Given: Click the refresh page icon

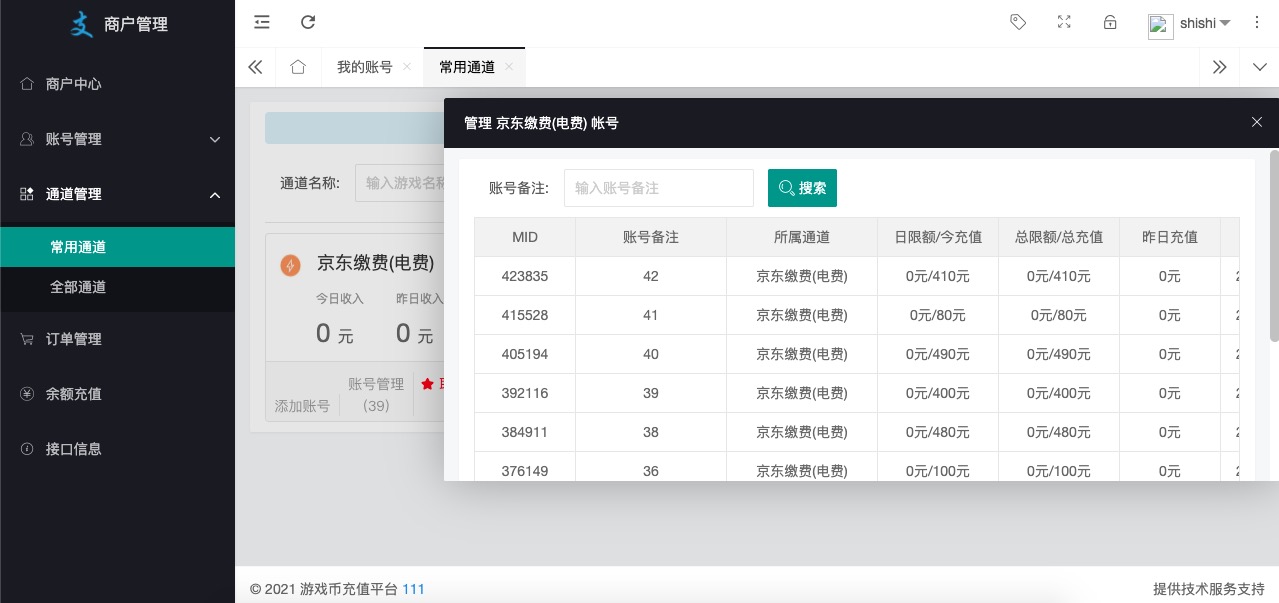Looking at the screenshot, I should 308,22.
